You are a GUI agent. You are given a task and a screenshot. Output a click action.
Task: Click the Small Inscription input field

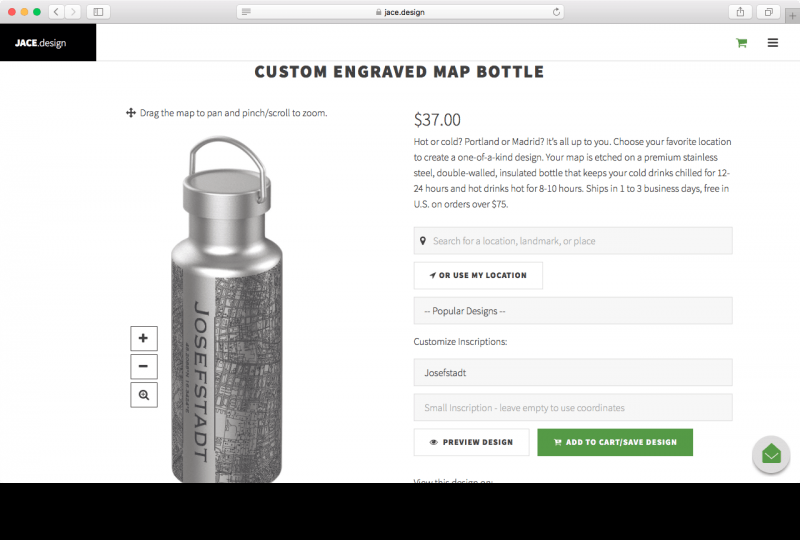pos(573,408)
